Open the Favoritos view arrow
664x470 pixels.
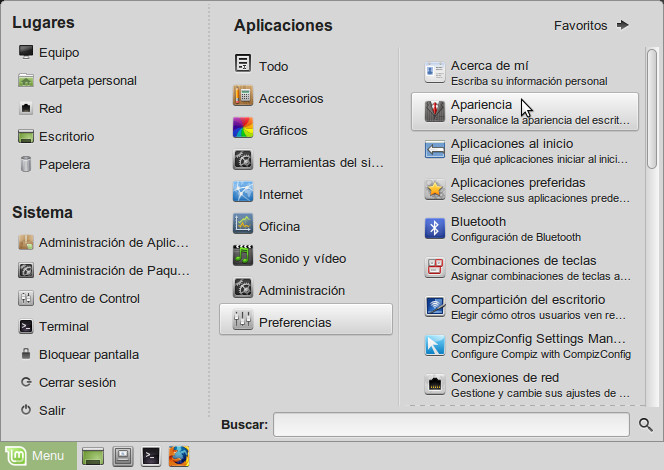click(x=623, y=25)
